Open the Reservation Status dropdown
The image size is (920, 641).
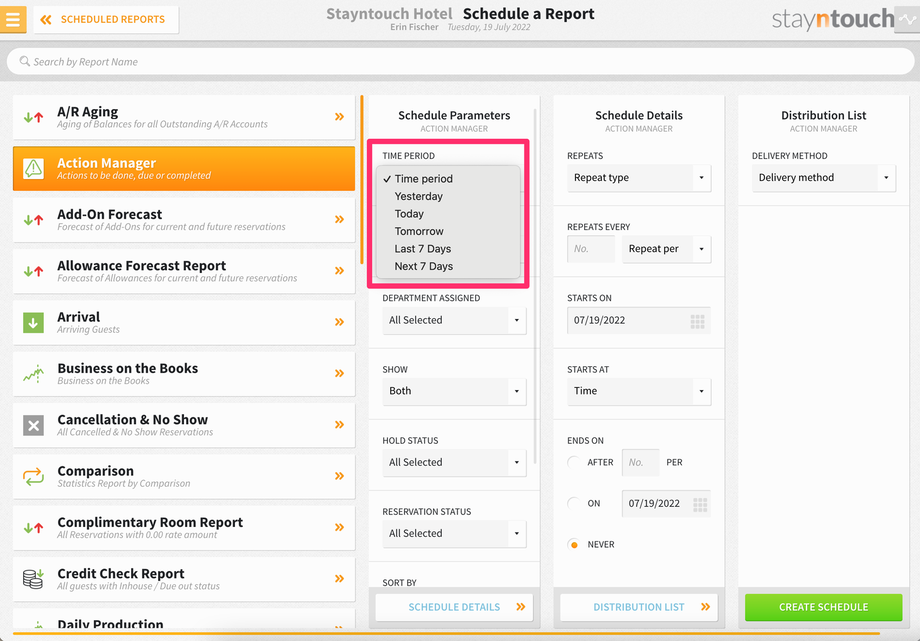point(454,534)
